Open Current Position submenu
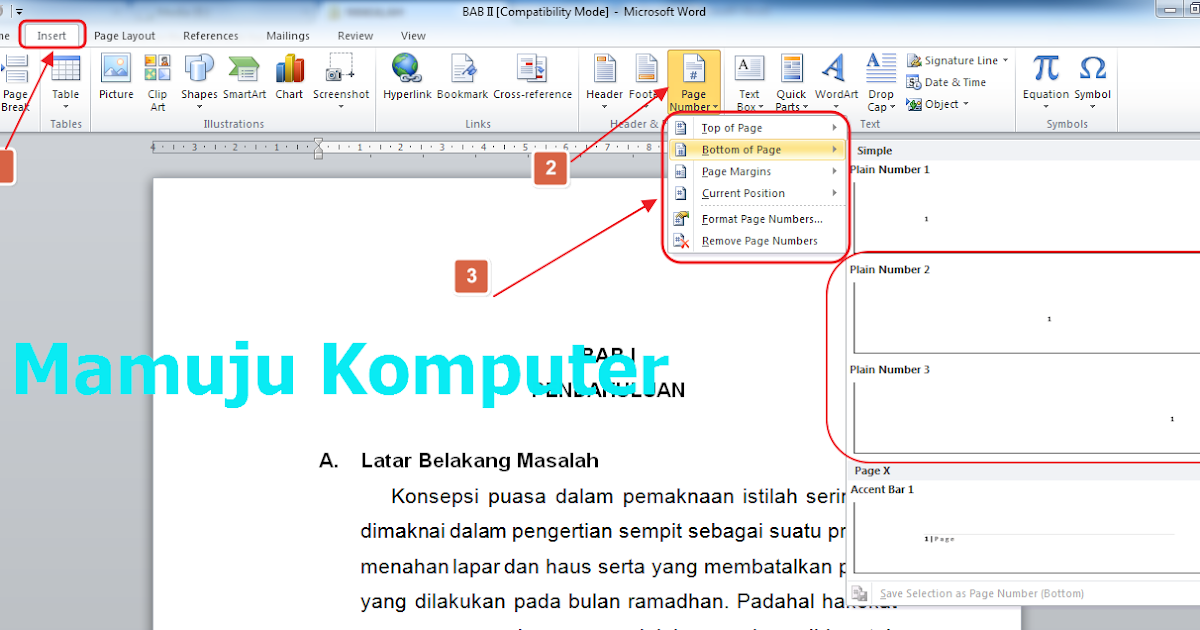1200x630 pixels. point(758,194)
